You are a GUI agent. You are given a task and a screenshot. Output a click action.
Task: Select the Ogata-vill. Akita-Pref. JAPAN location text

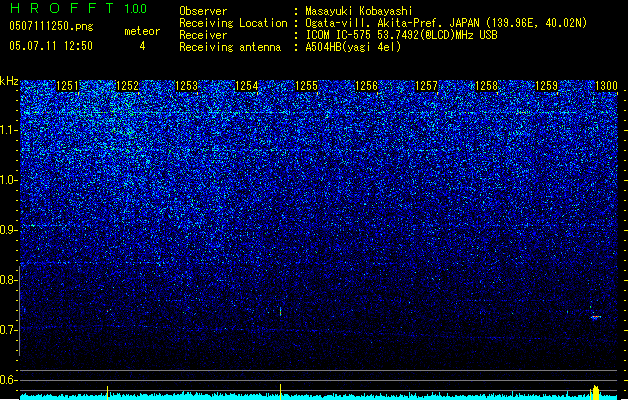(x=446, y=23)
